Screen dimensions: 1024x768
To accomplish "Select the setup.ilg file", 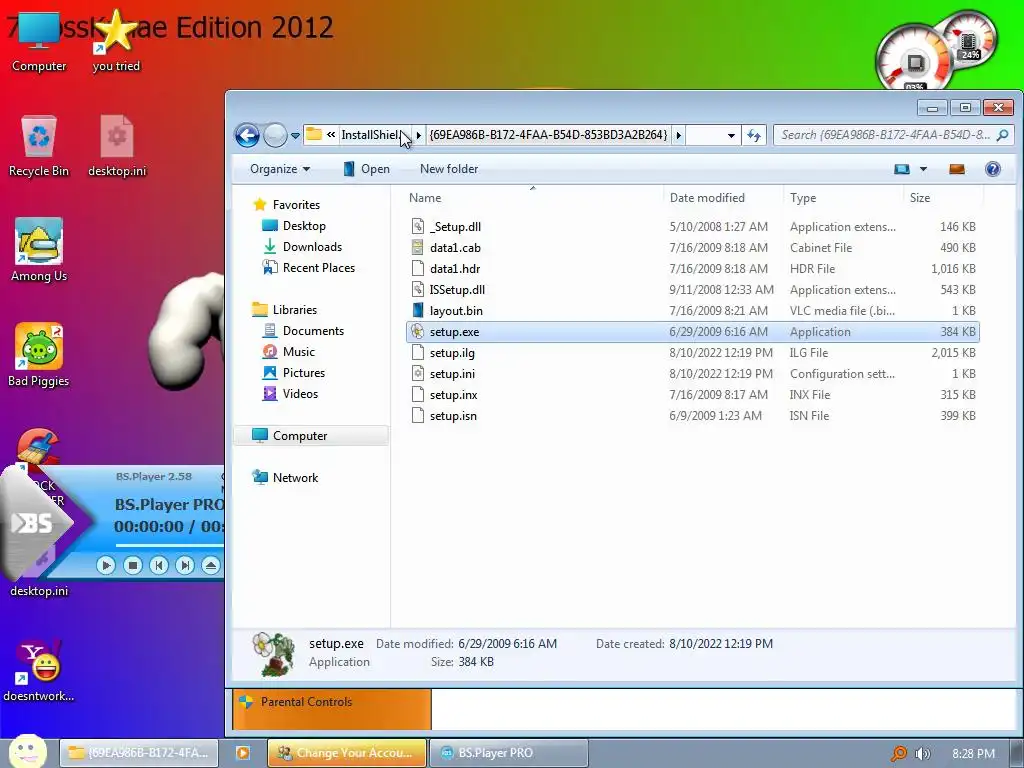I will pyautogui.click(x=452, y=353).
